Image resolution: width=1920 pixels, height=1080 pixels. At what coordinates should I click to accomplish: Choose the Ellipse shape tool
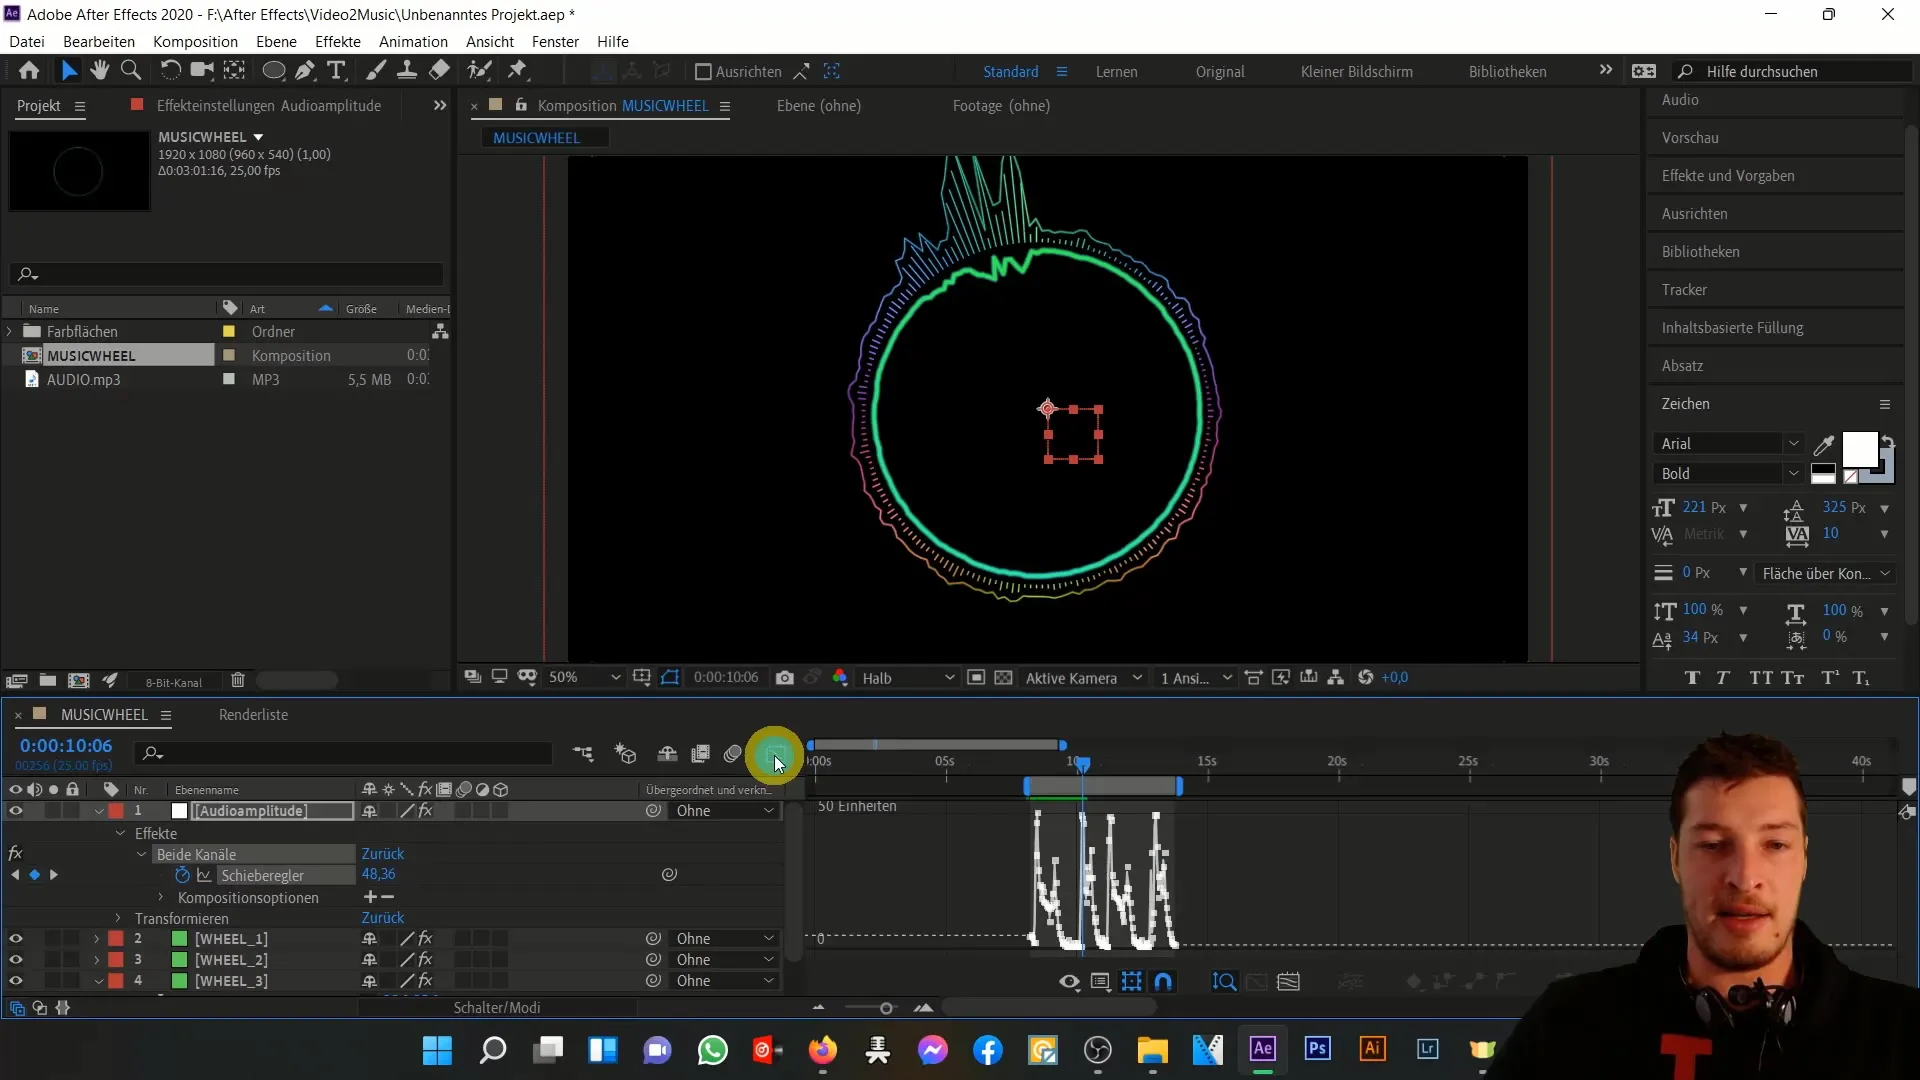pos(272,70)
